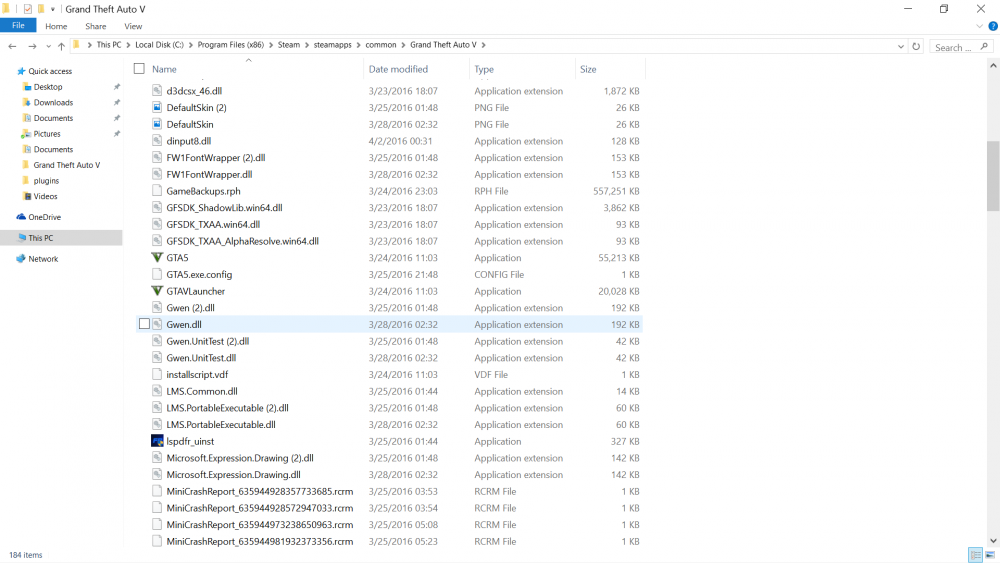The width and height of the screenshot is (1000, 563).
Task: Select the lspdfr_uinst application icon
Action: coord(157,441)
